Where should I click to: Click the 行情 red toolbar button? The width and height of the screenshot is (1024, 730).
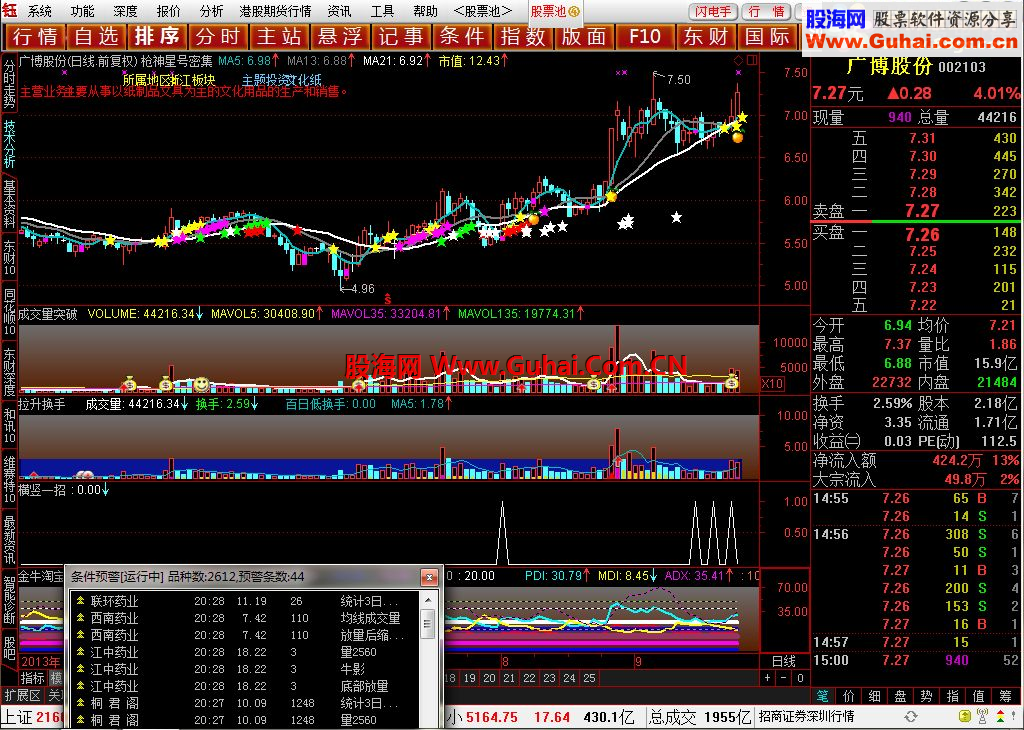point(35,37)
